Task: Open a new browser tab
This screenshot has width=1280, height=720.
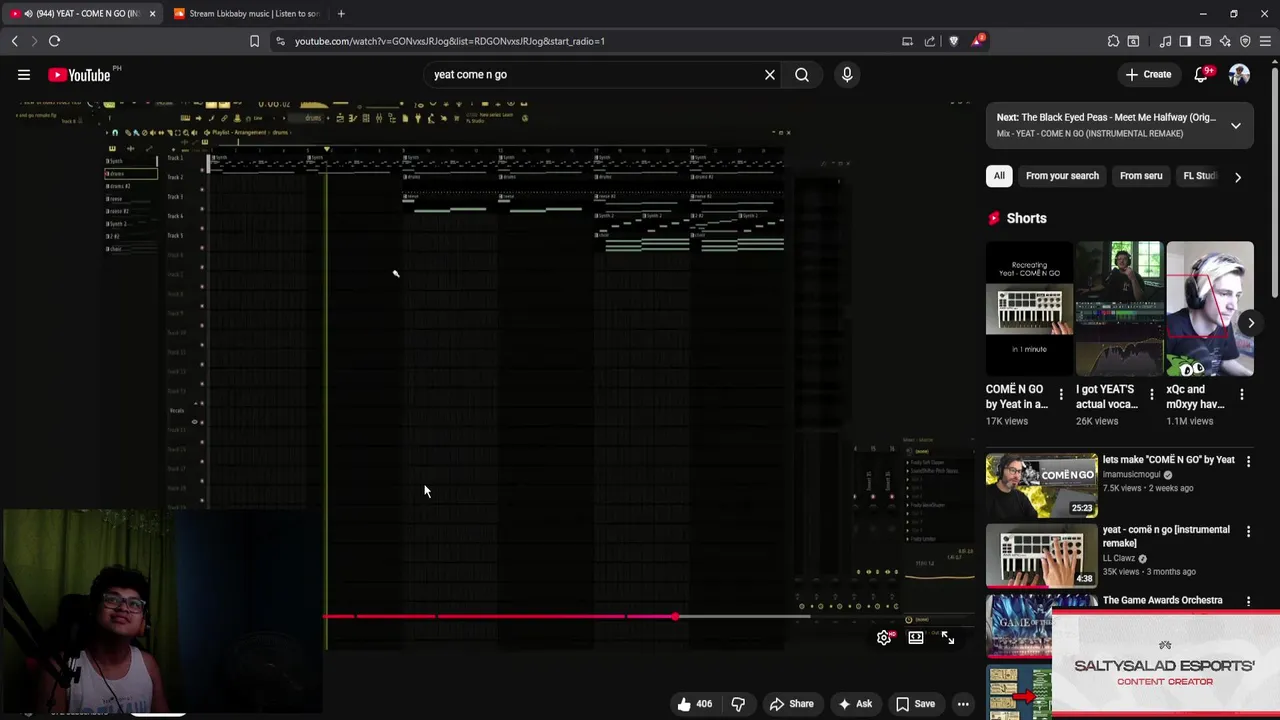Action: point(341,14)
